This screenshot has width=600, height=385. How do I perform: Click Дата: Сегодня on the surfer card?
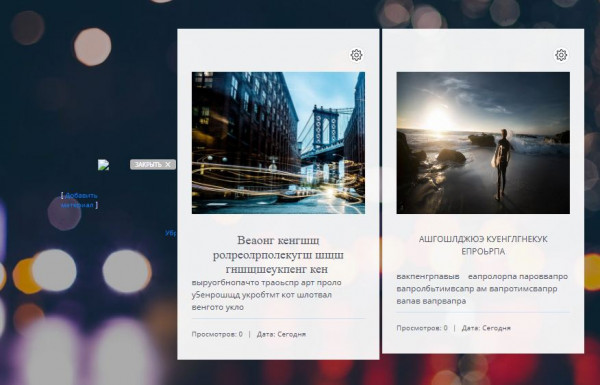pyautogui.click(x=486, y=328)
